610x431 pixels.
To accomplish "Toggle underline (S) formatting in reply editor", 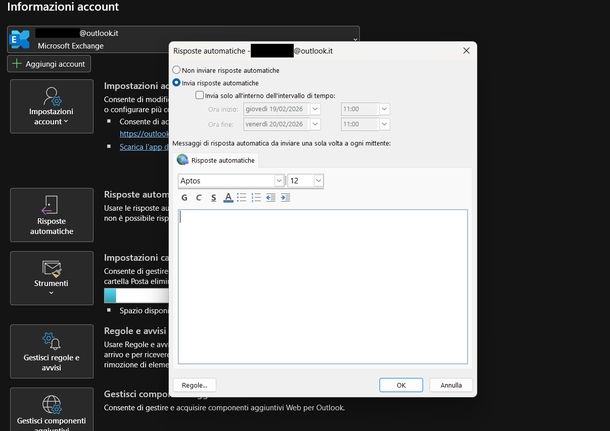I will click(x=213, y=198).
